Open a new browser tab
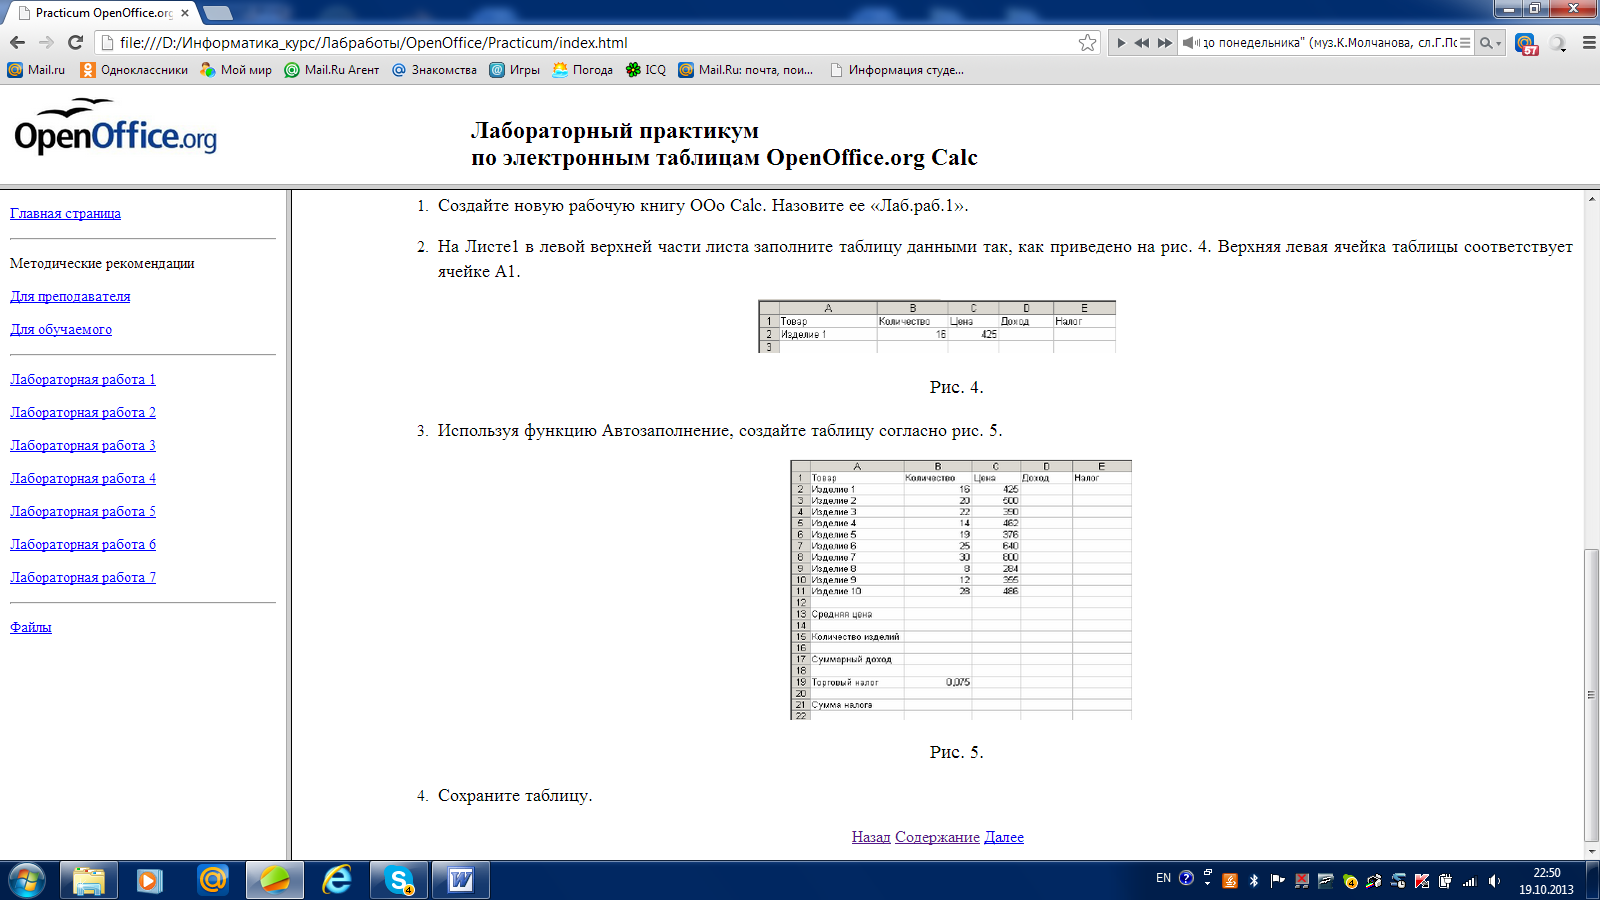This screenshot has height=900, width=1600. pos(218,13)
